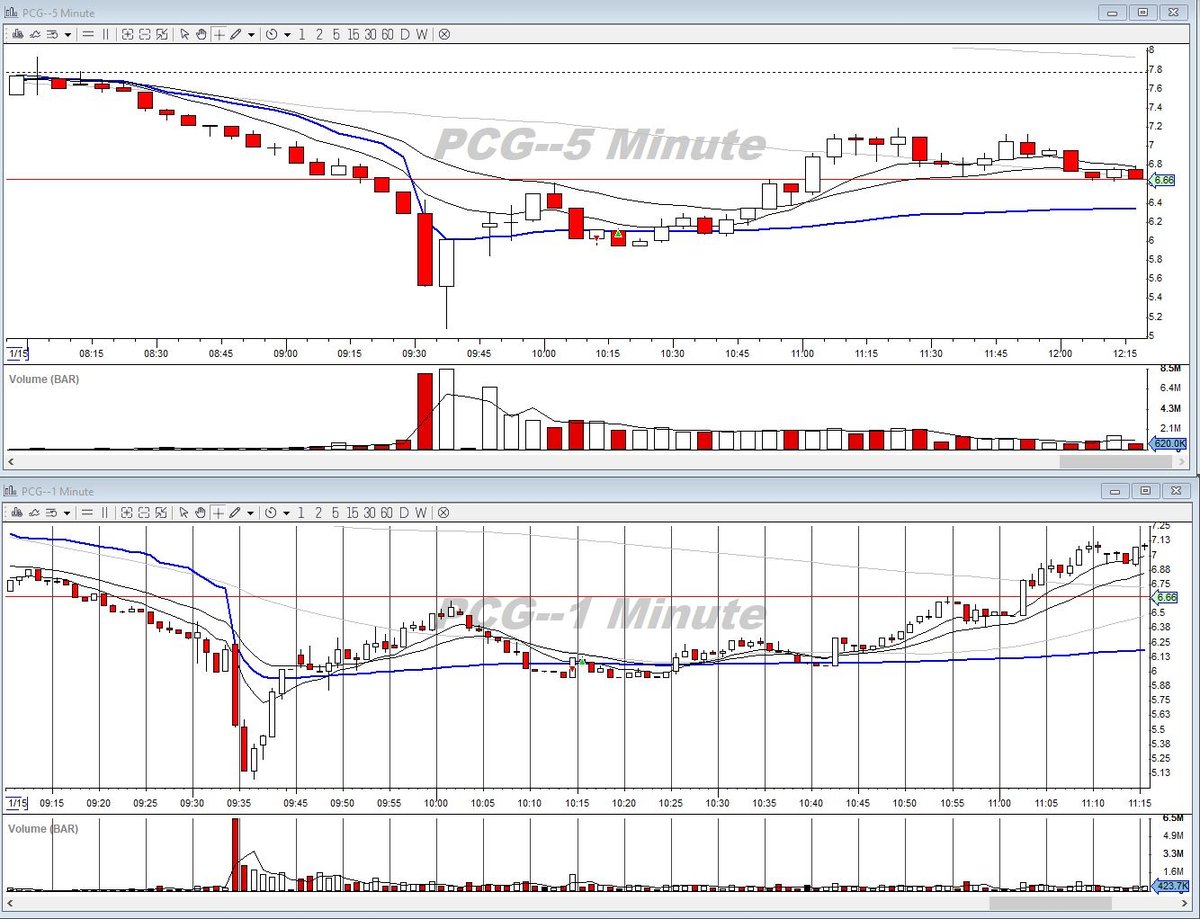This screenshot has height=919, width=1200.
Task: Click left scroll arrow under 5 Minute chart
Action: click(11, 463)
